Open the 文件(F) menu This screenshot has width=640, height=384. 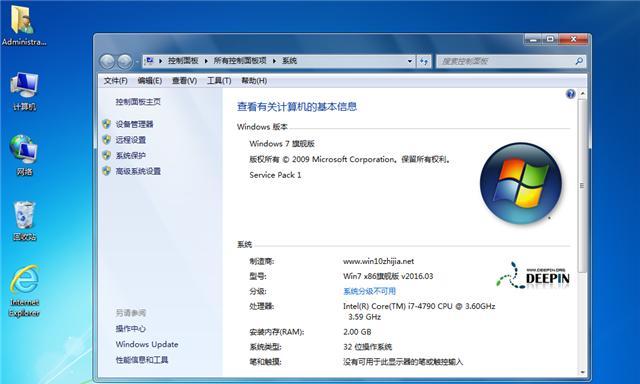tap(116, 81)
